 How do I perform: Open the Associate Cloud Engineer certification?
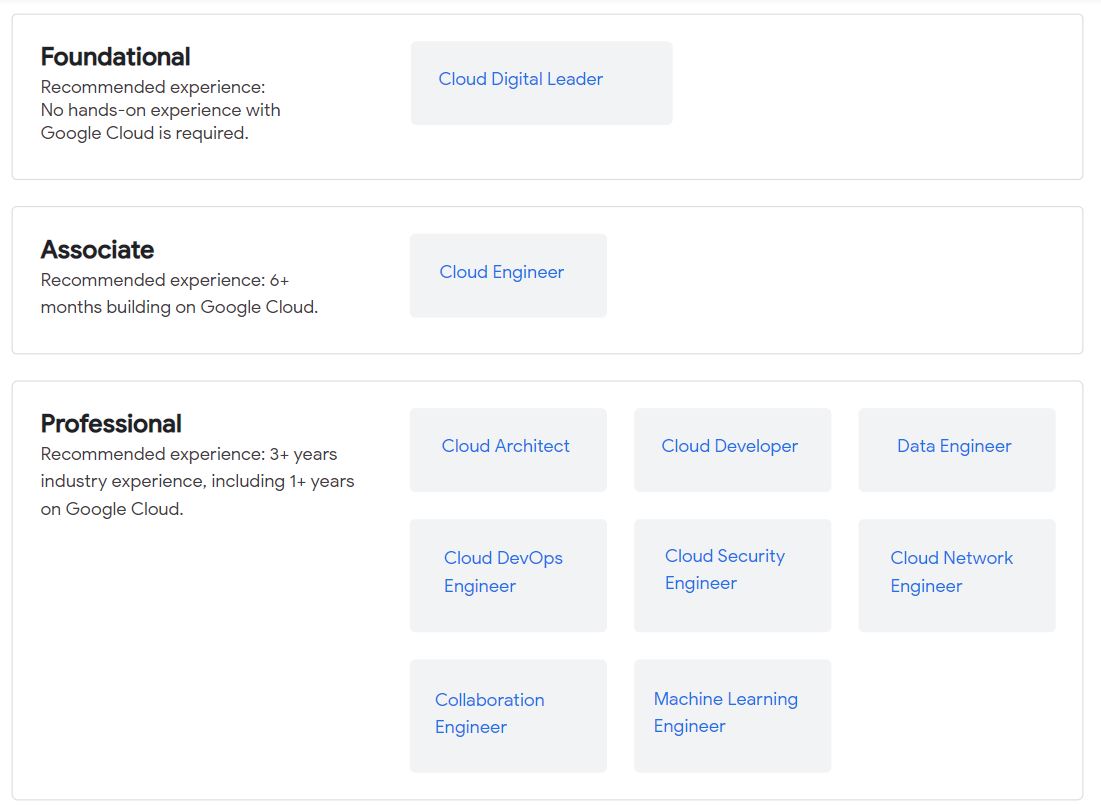508,275
